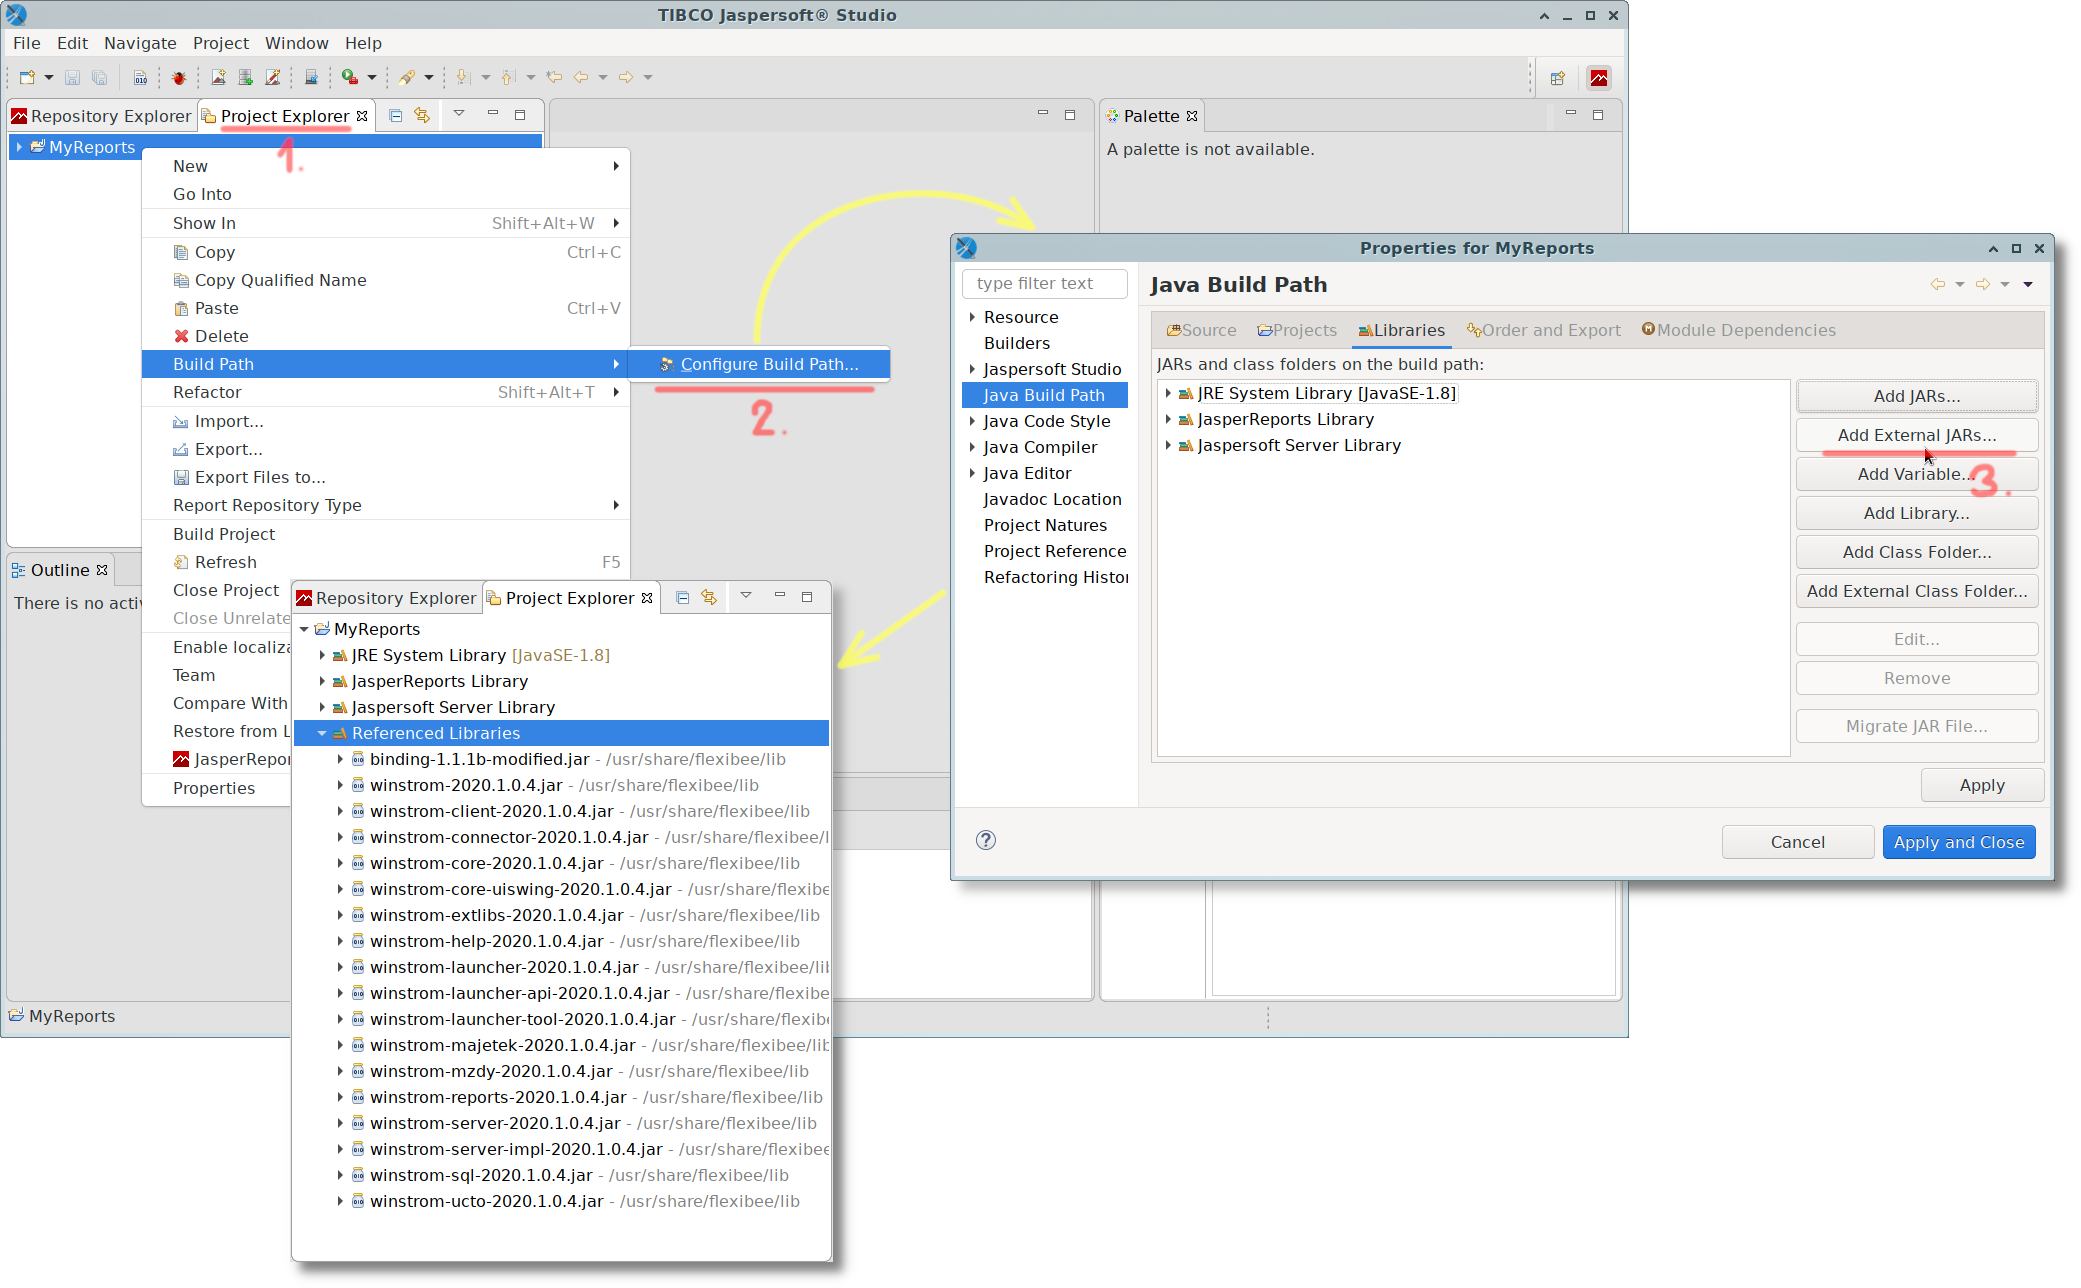The image size is (2081, 1288).
Task: Open the dropdown next to Run external tools
Action: (x=372, y=77)
